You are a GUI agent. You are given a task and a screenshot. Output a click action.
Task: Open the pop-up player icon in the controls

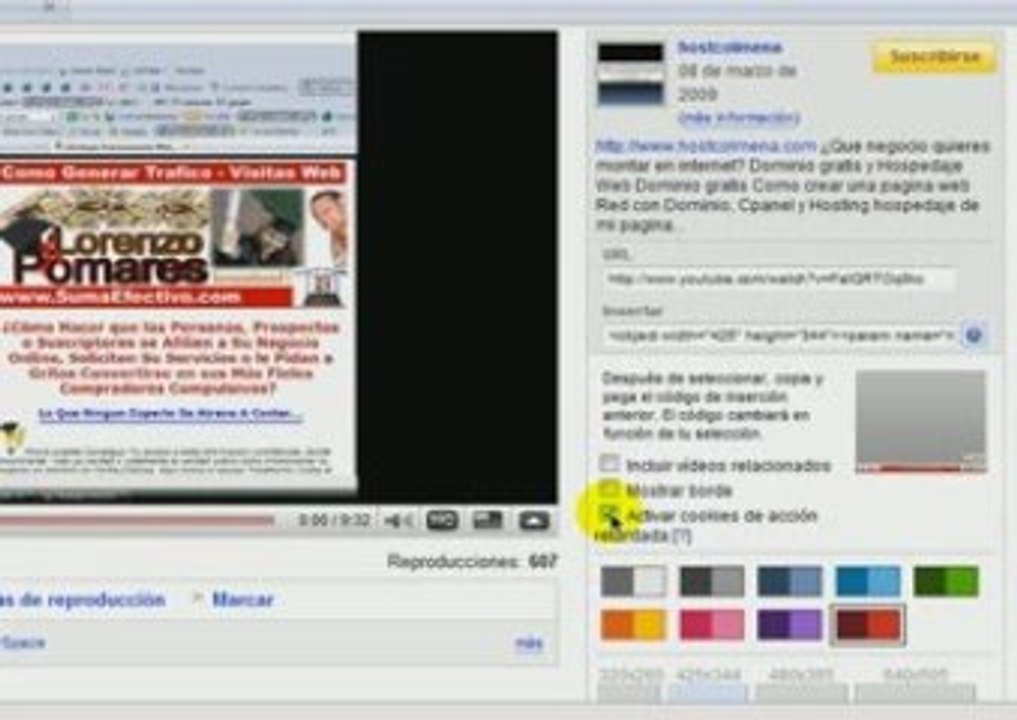[534, 520]
